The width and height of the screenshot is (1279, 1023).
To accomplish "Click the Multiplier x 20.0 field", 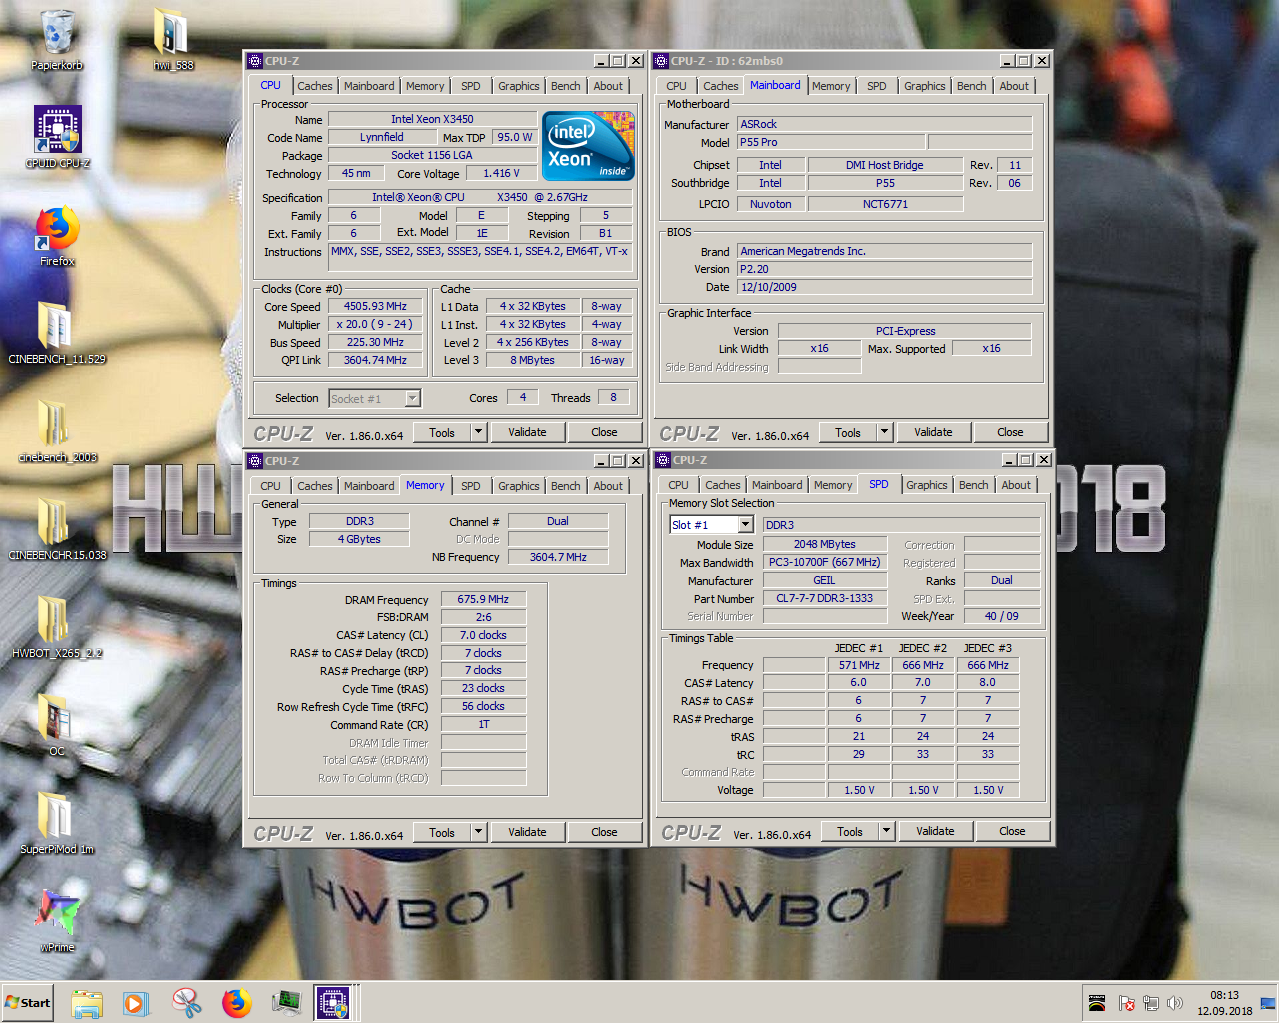I will tap(375, 325).
